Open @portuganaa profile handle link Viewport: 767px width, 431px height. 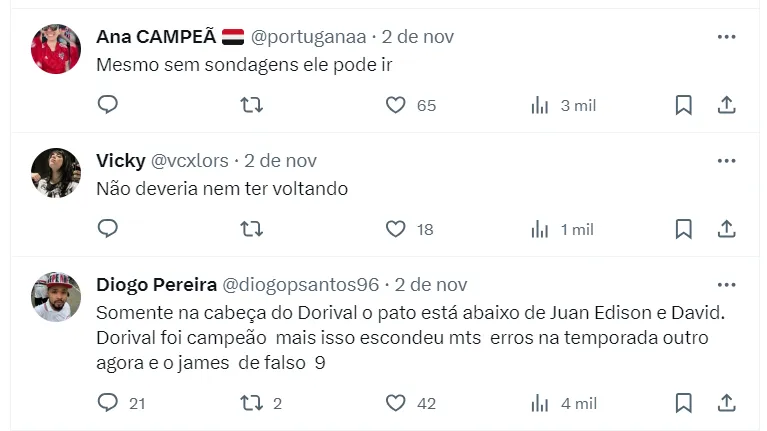(309, 37)
